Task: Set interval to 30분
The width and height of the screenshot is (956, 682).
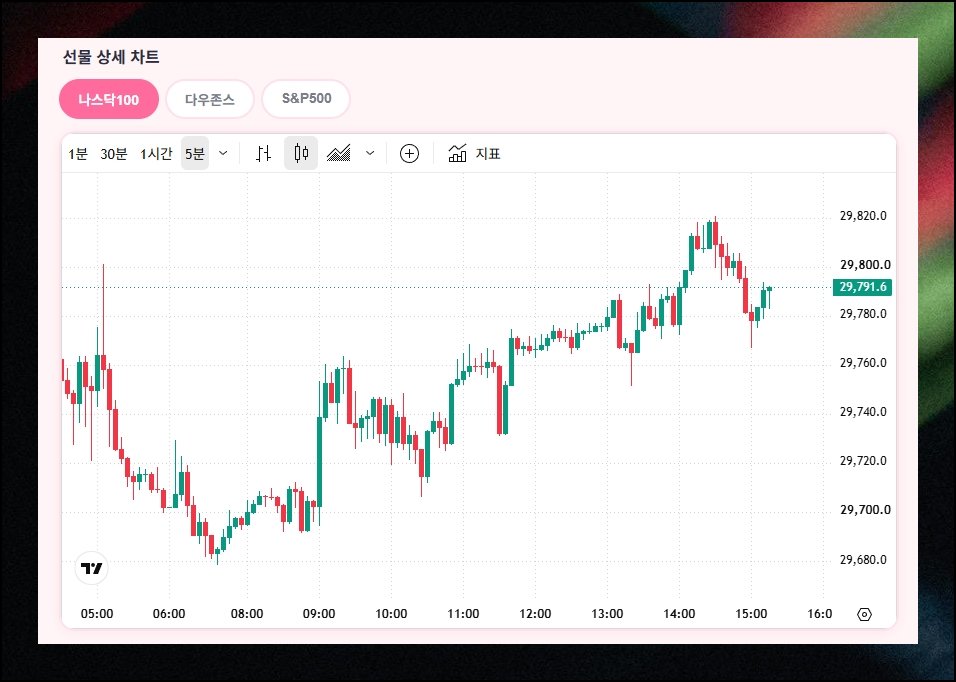Action: pos(113,154)
